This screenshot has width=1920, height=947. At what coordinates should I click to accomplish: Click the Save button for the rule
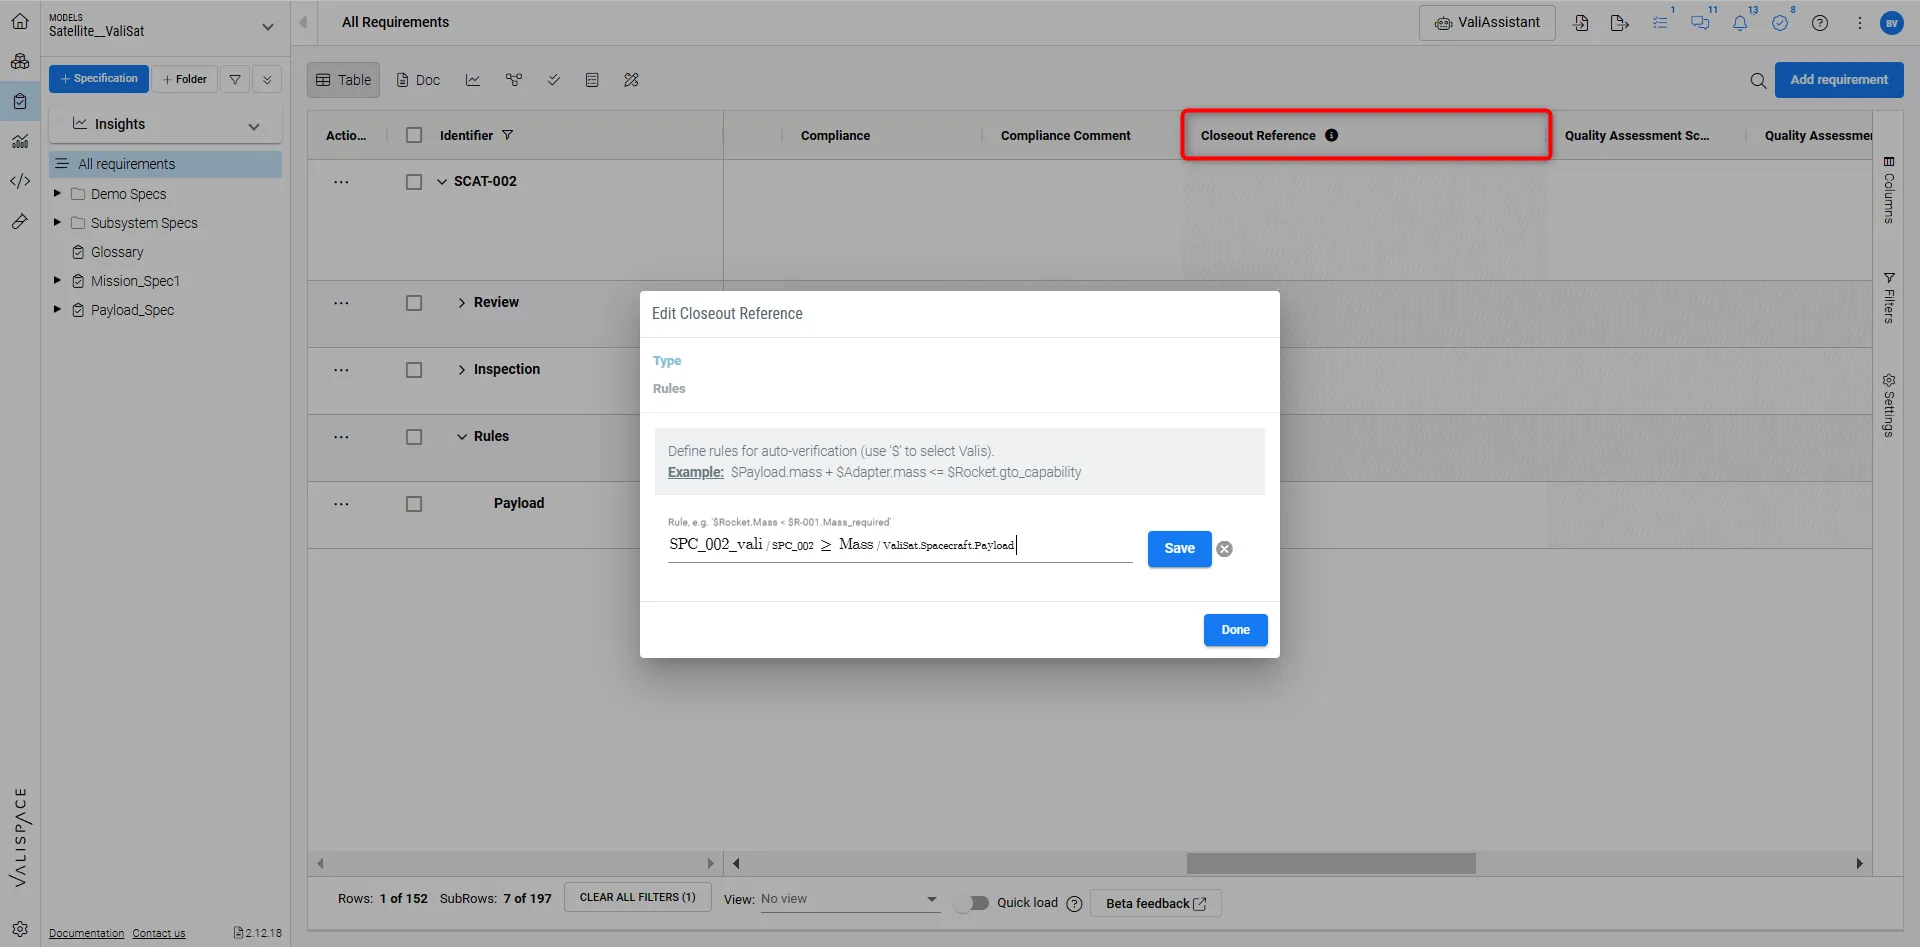[x=1180, y=549]
